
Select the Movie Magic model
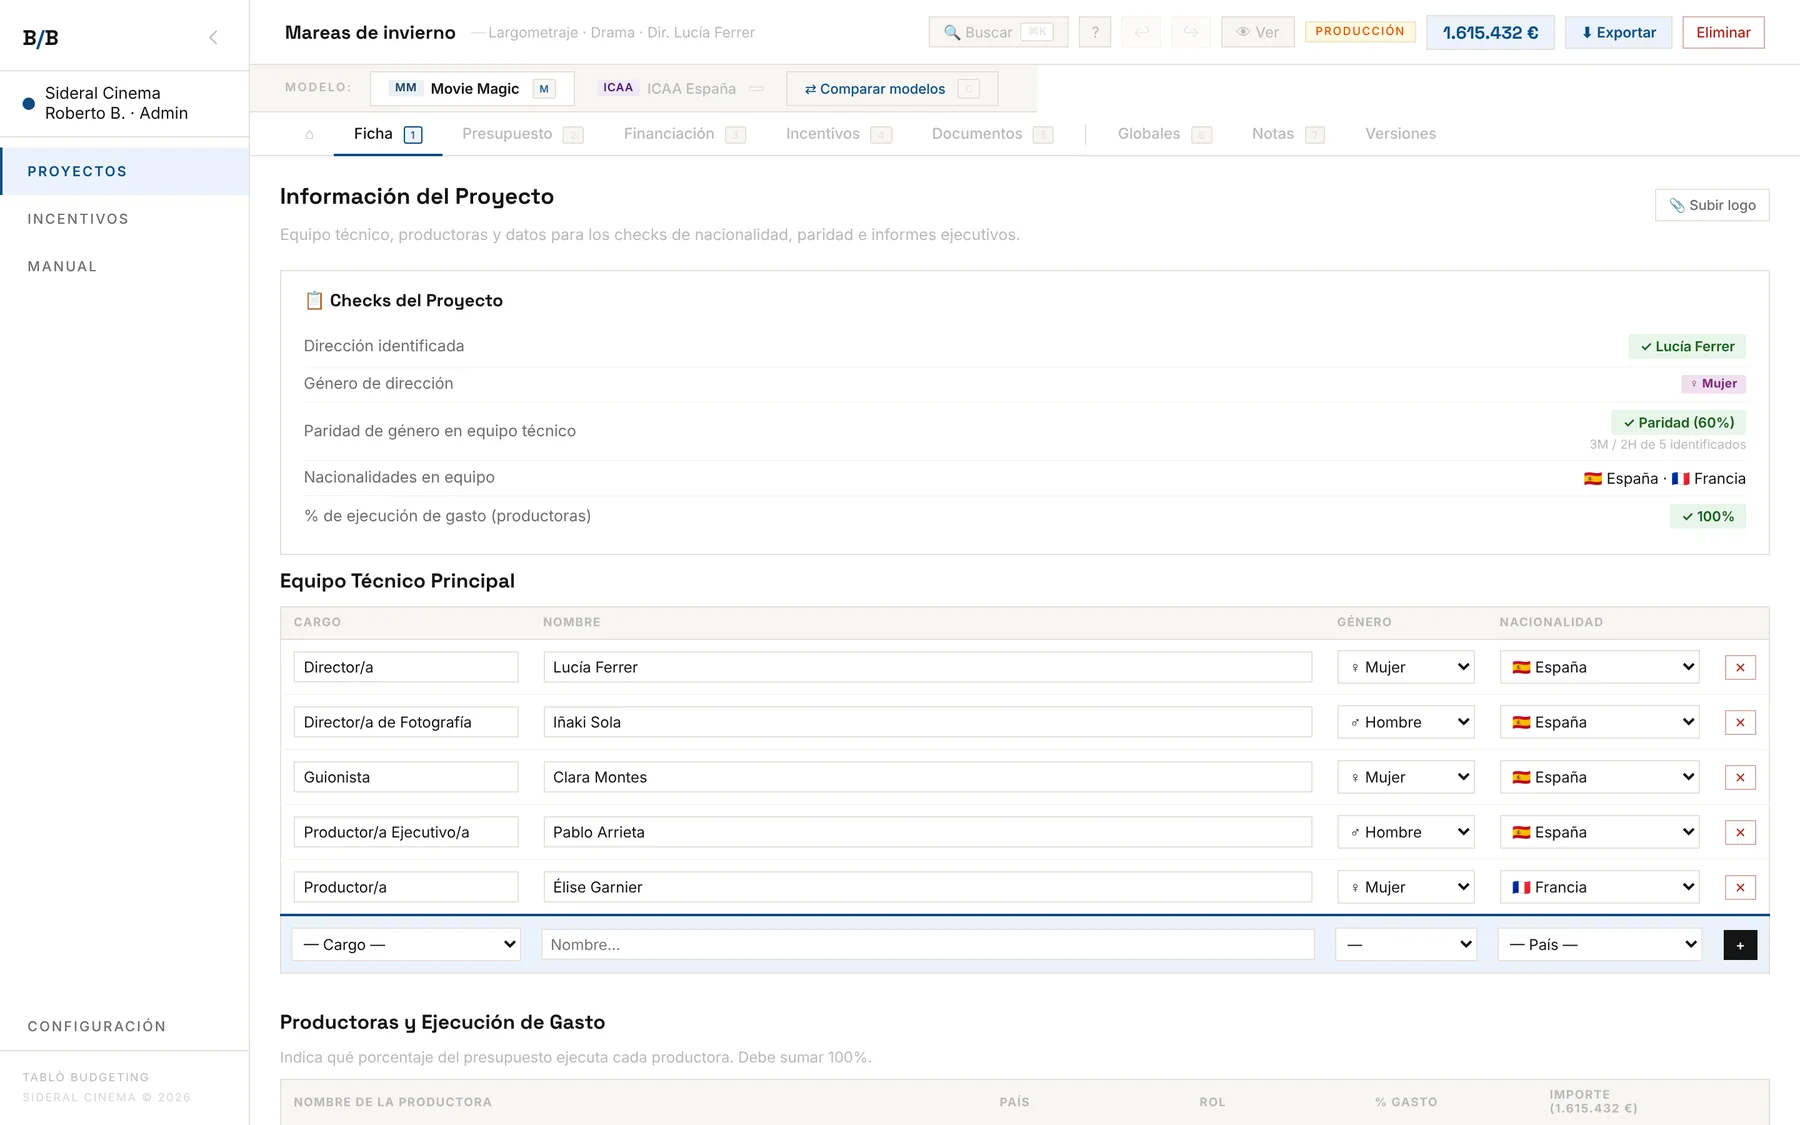pos(472,89)
